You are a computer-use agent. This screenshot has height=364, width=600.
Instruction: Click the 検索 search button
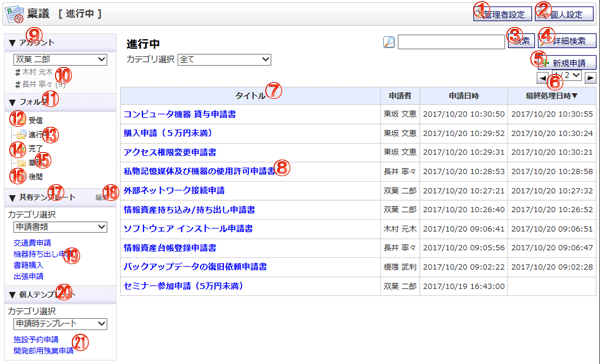521,41
